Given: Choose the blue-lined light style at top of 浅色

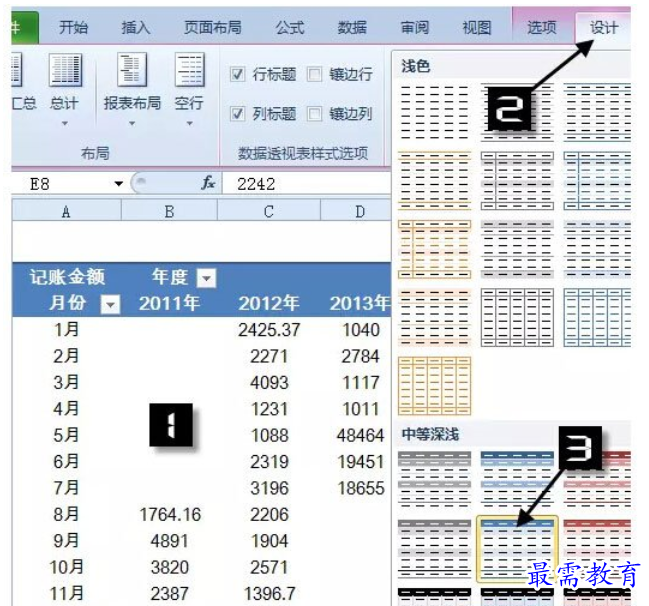Looking at the screenshot, I should point(597,112).
